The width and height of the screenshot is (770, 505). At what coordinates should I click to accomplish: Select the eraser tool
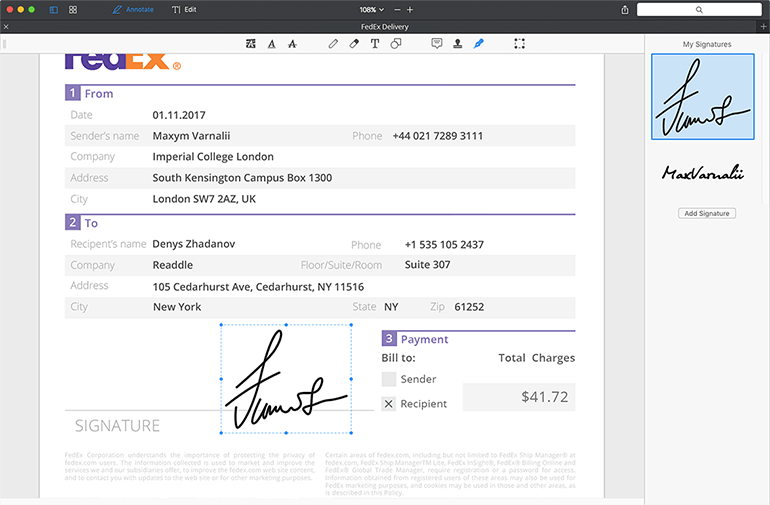tap(354, 44)
